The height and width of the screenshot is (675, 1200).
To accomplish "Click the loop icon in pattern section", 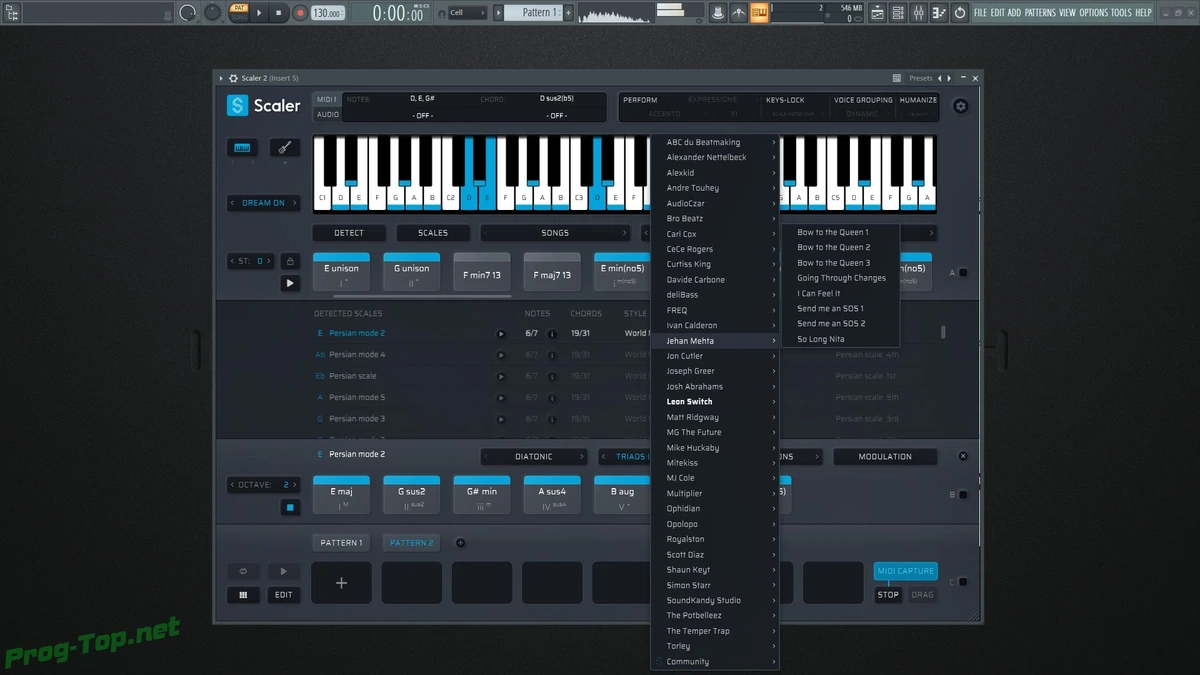I will pyautogui.click(x=243, y=571).
